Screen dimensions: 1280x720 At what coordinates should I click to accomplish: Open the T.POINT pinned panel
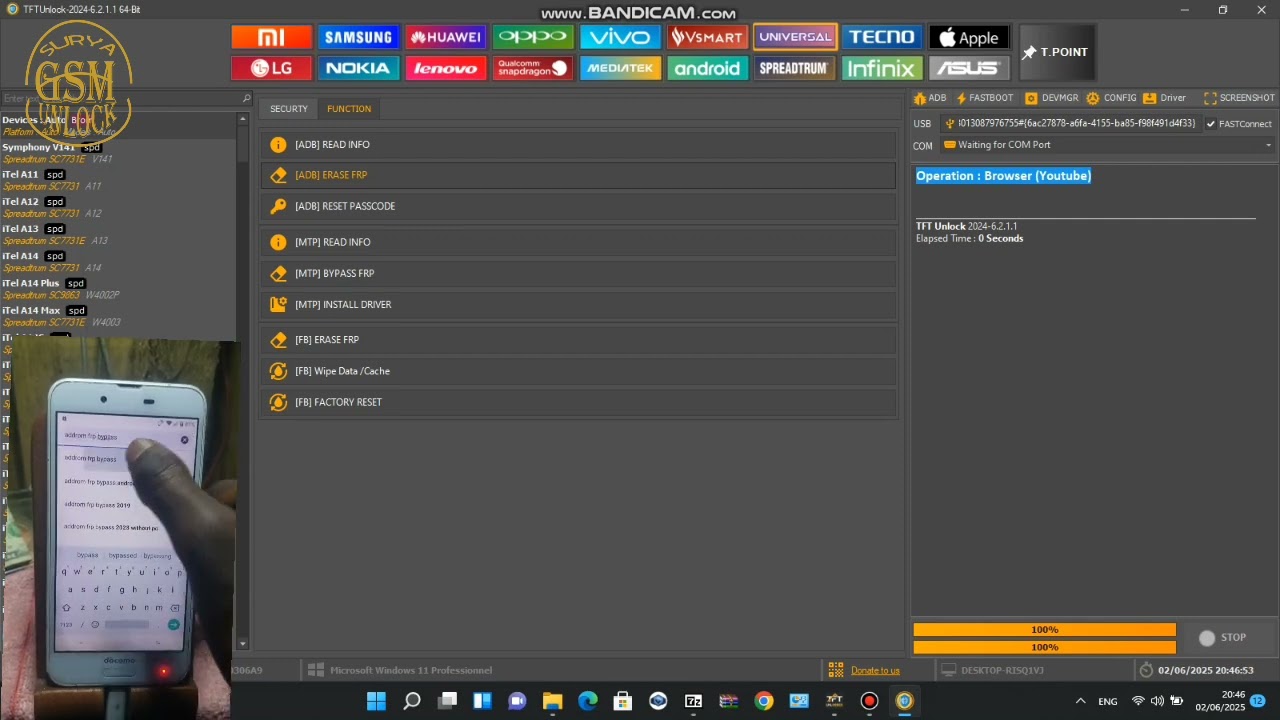(x=1057, y=52)
